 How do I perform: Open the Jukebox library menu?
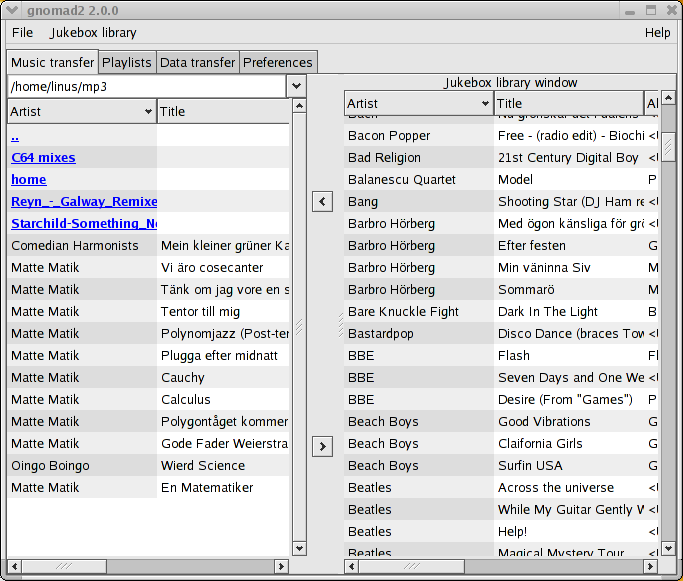tap(93, 33)
